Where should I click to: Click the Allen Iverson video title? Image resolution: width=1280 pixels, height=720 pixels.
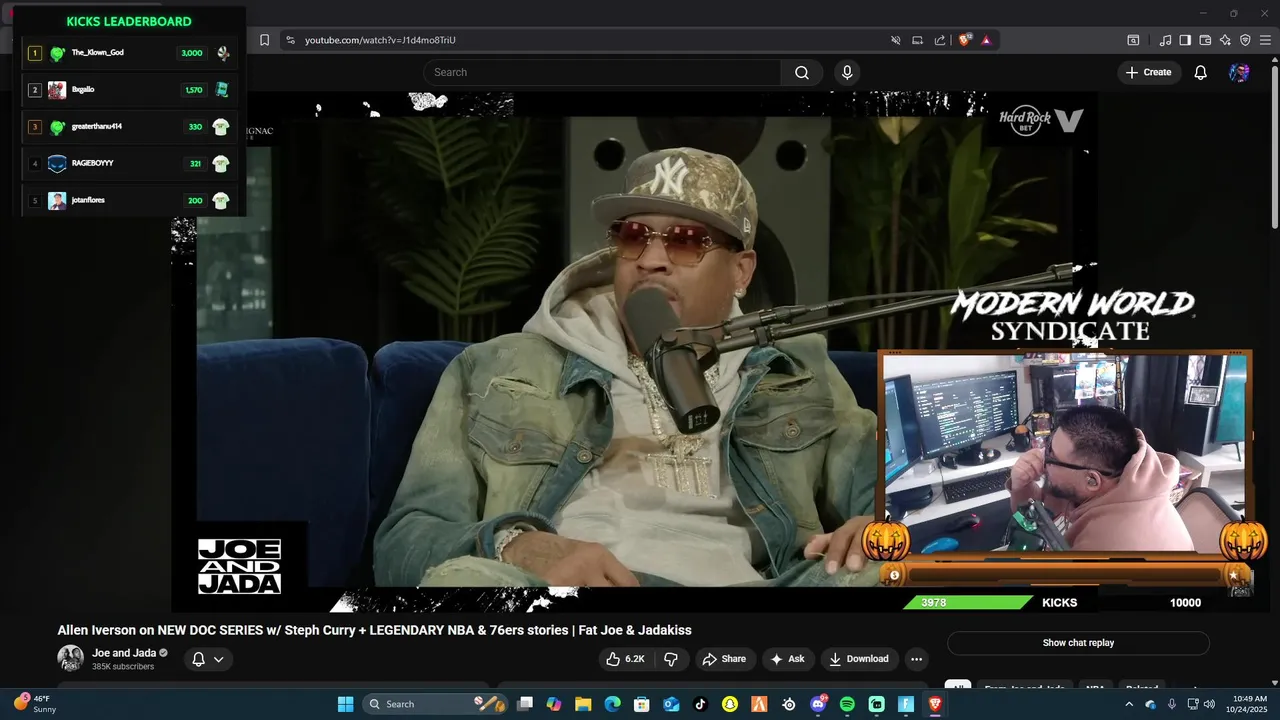tap(374, 630)
